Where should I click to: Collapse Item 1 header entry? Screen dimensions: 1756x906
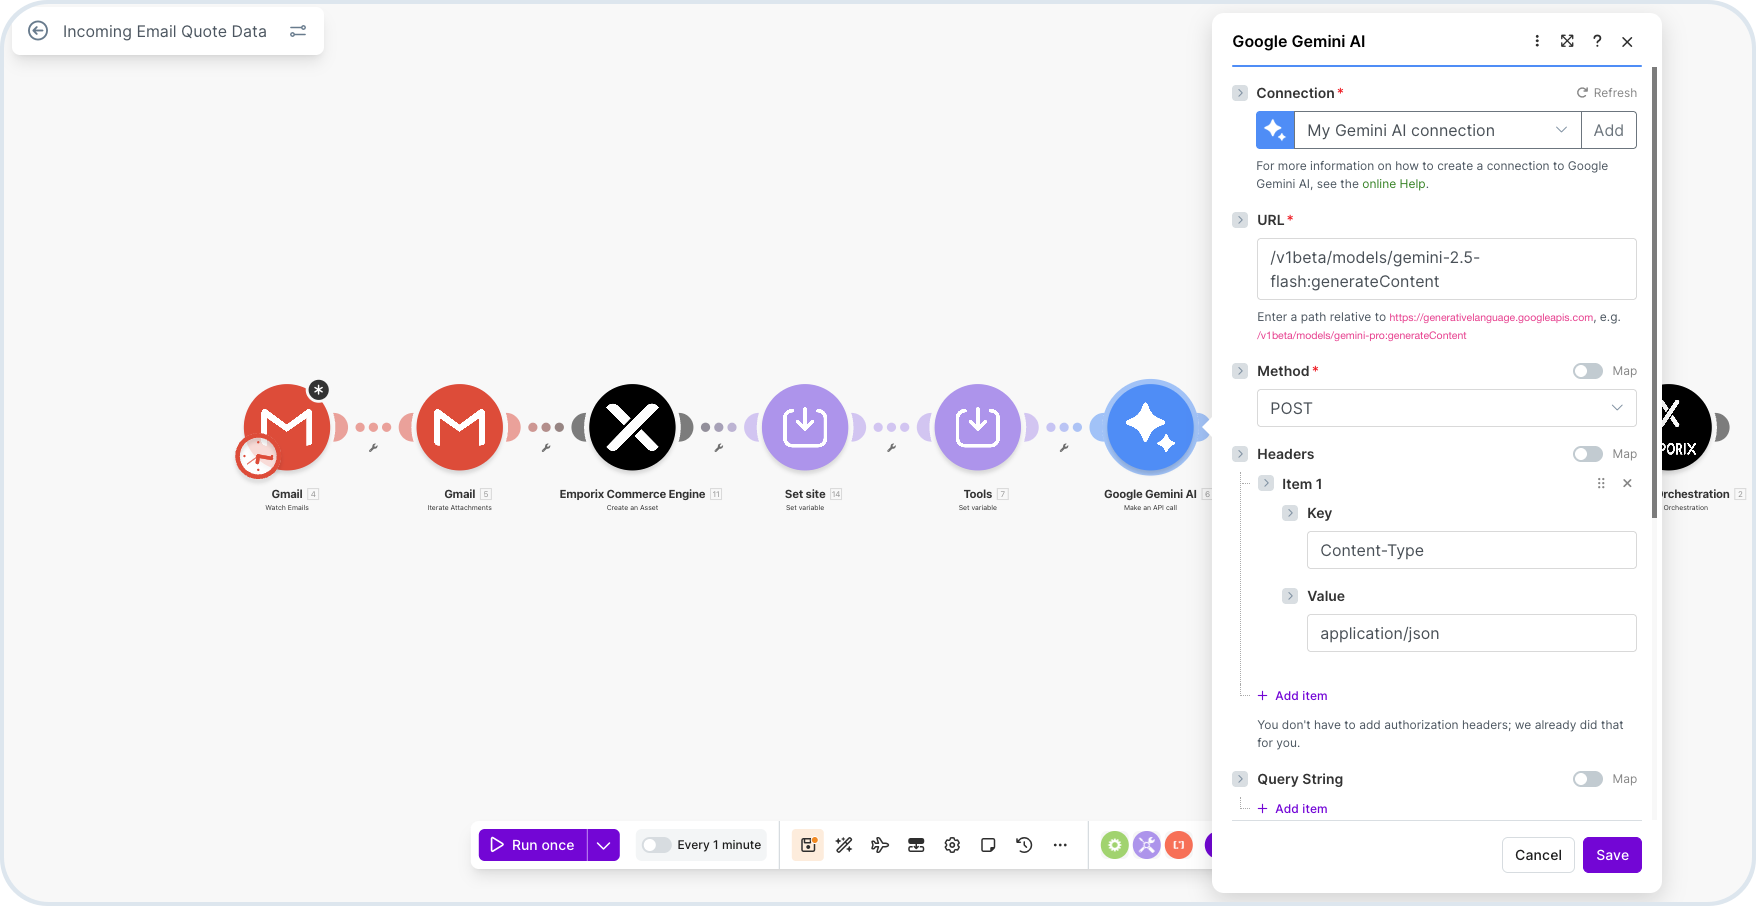1266,484
